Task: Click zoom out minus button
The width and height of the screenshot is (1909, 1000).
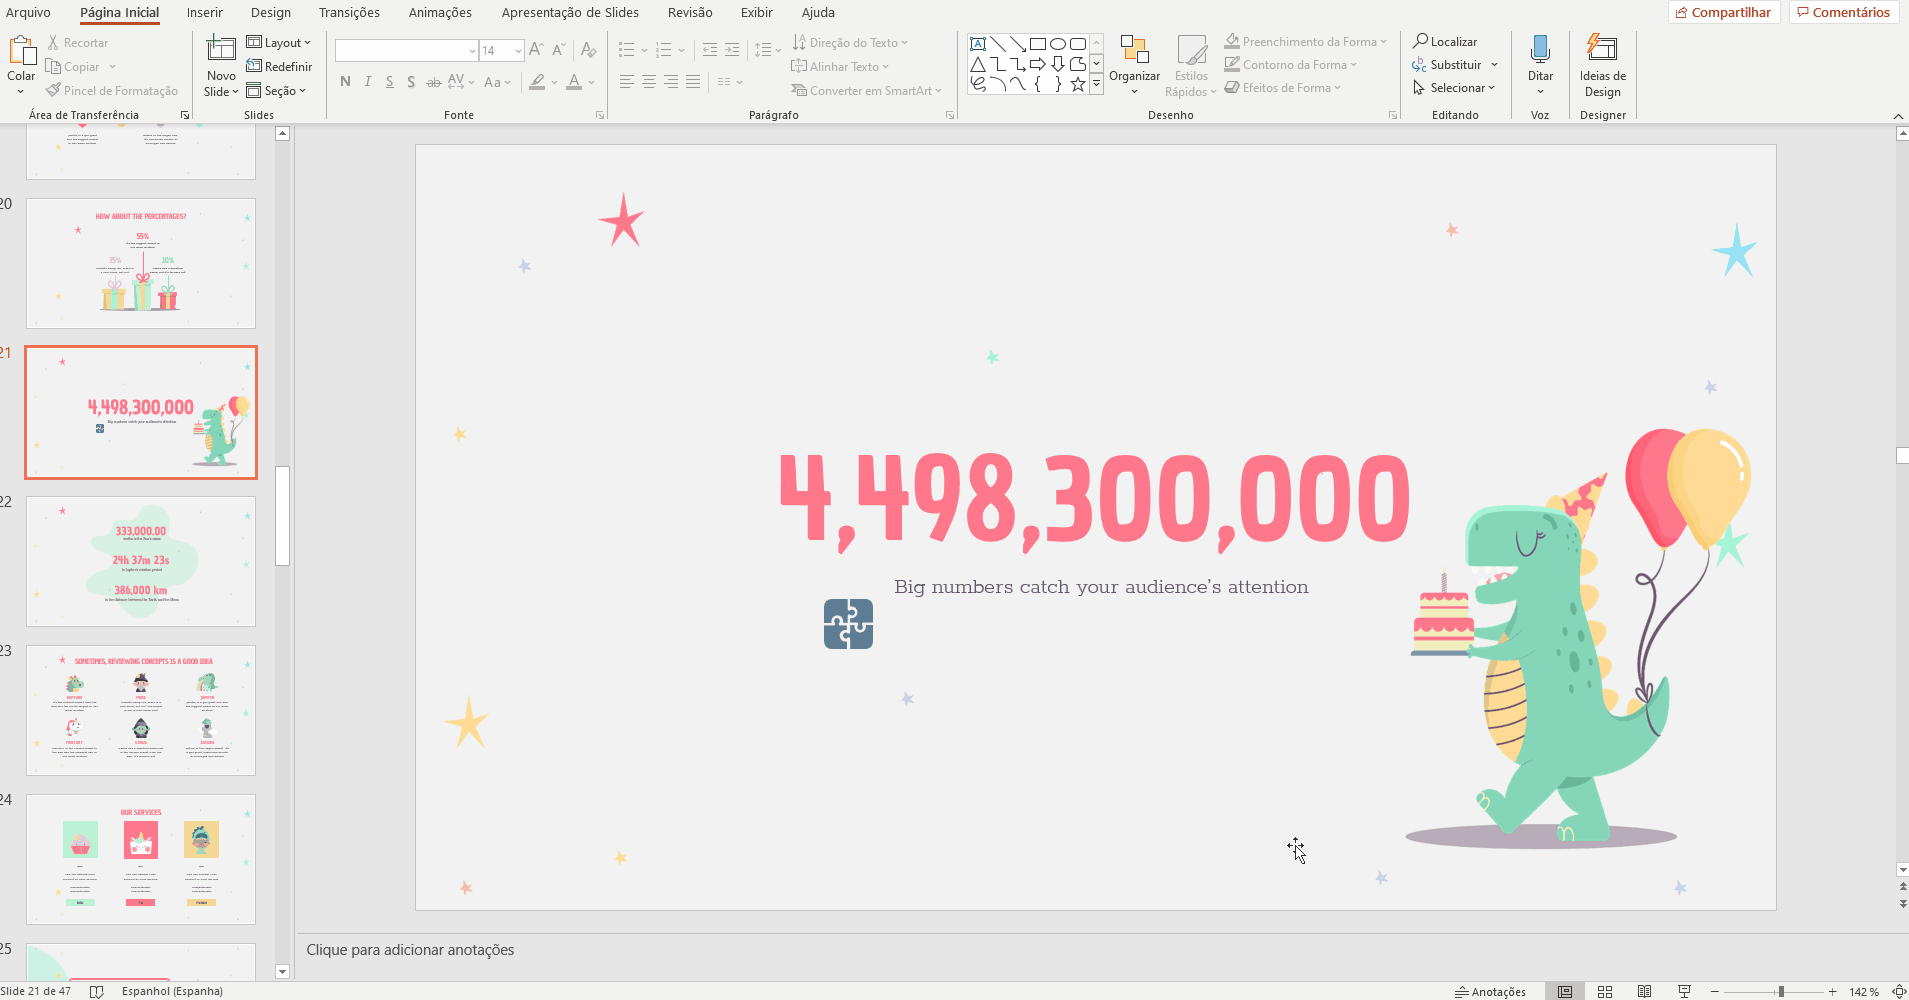Action: click(x=1714, y=991)
